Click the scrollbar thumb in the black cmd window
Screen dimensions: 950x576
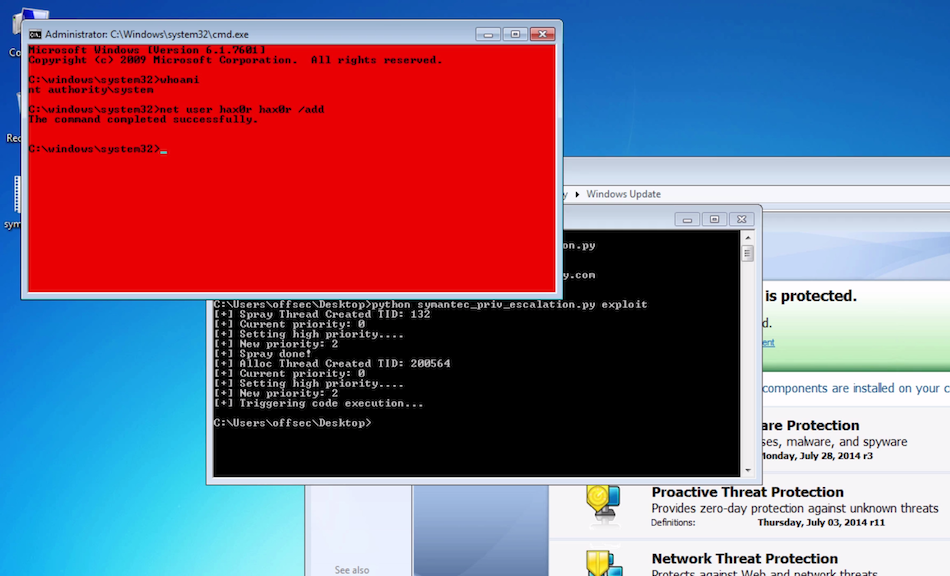748,254
